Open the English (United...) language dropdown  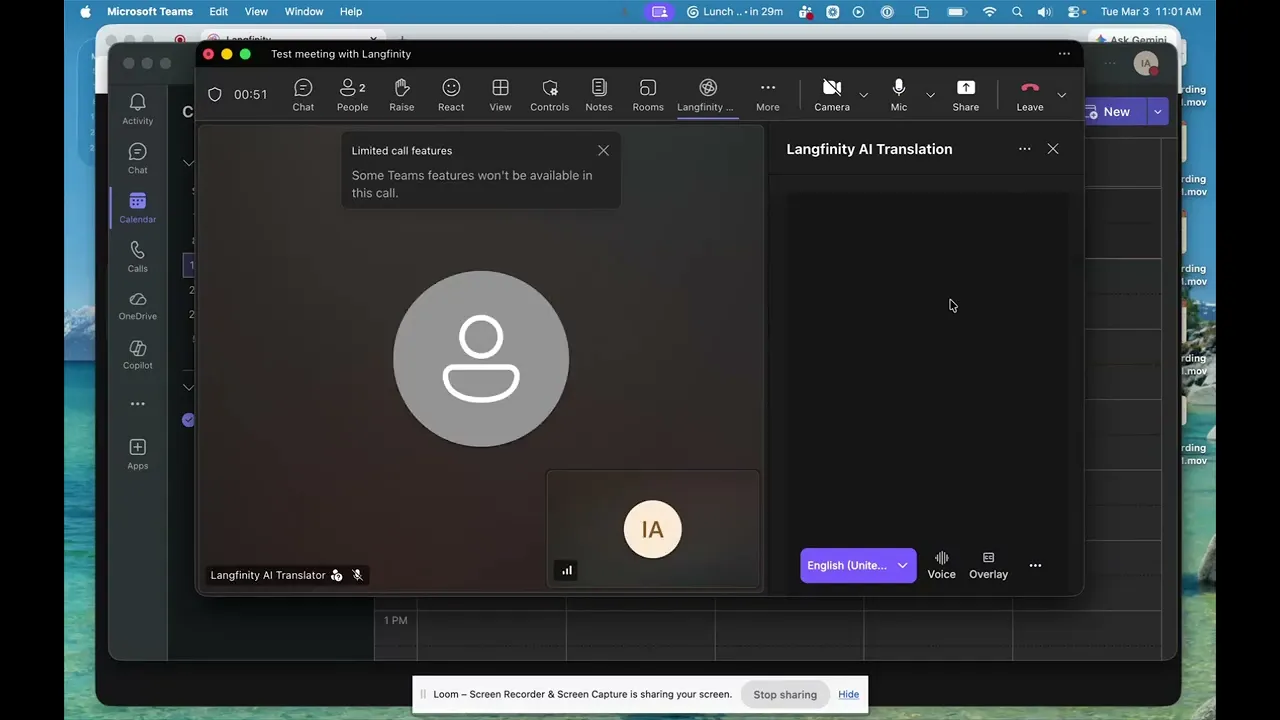(858, 565)
